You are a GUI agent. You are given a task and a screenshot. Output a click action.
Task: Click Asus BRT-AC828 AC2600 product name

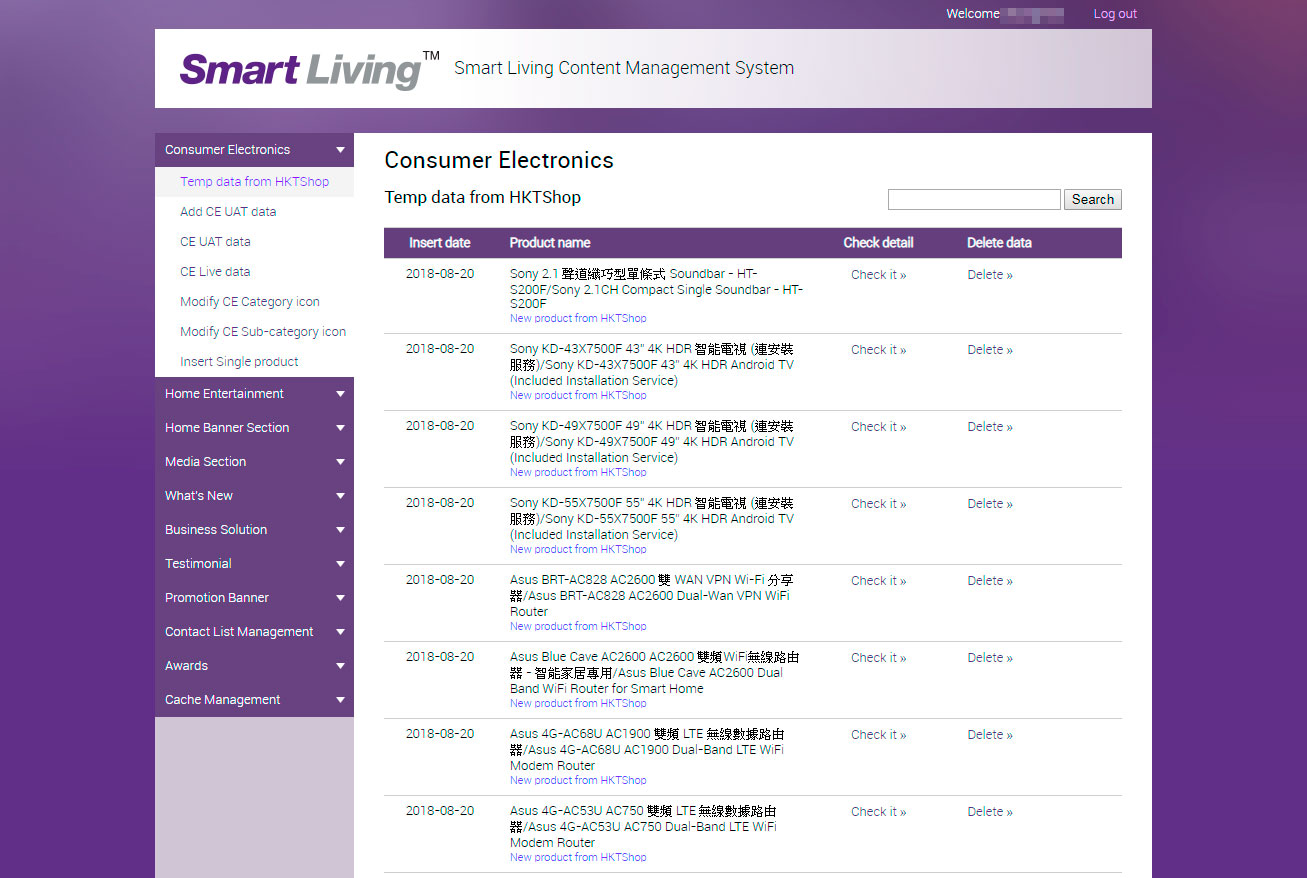click(652, 596)
